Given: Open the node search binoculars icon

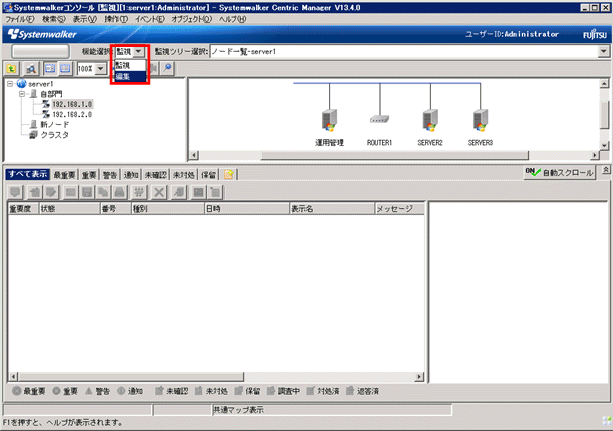Looking at the screenshot, I should click(x=30, y=69).
